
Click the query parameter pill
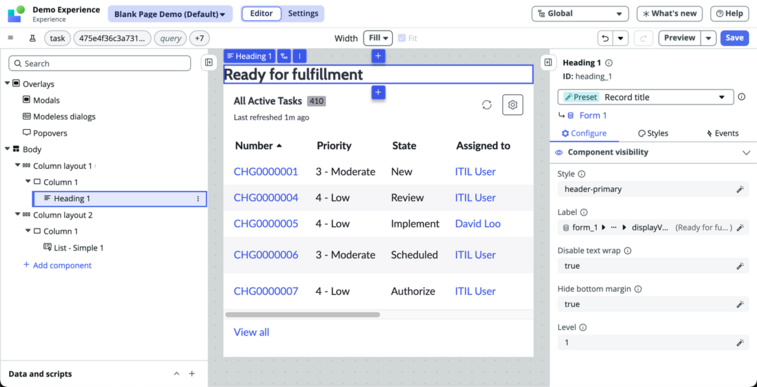[x=170, y=39]
